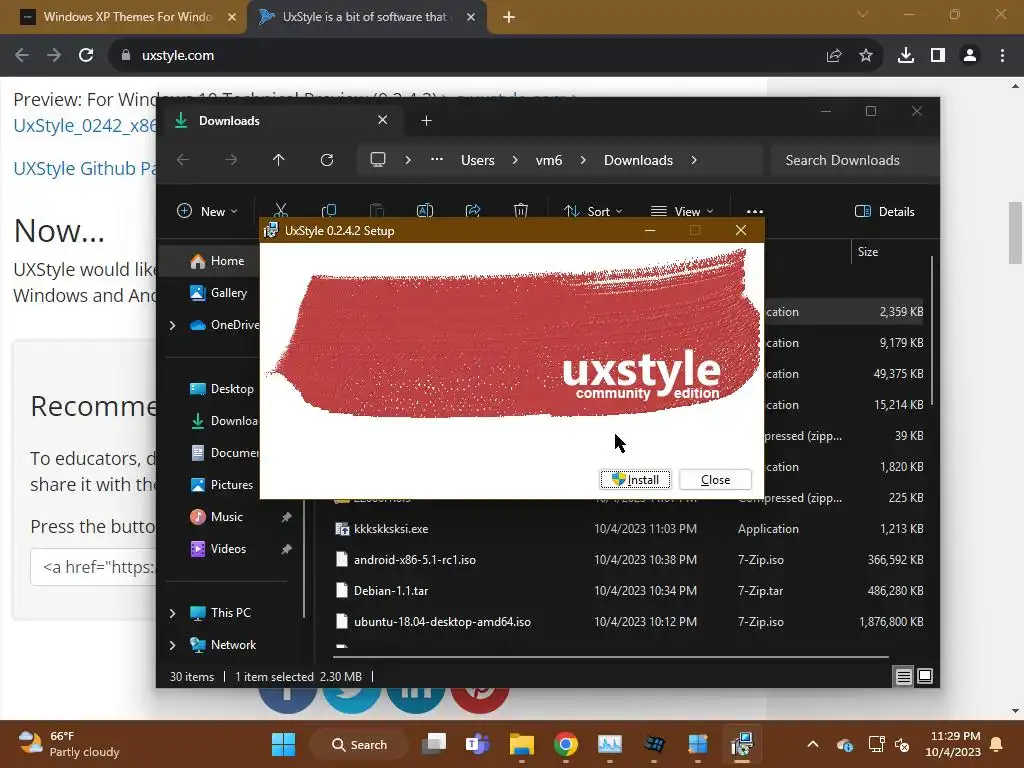Go up one folder in File Explorer

pos(278,160)
